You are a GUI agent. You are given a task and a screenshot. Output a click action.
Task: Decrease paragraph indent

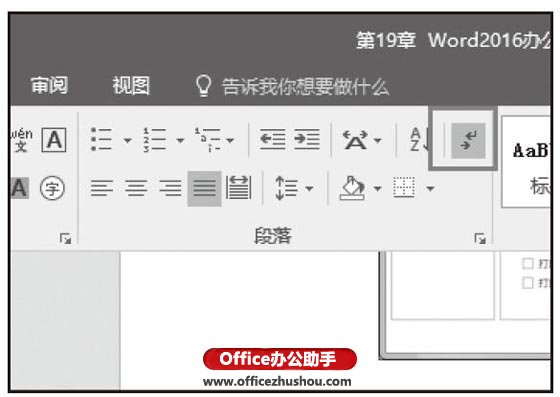[272, 139]
